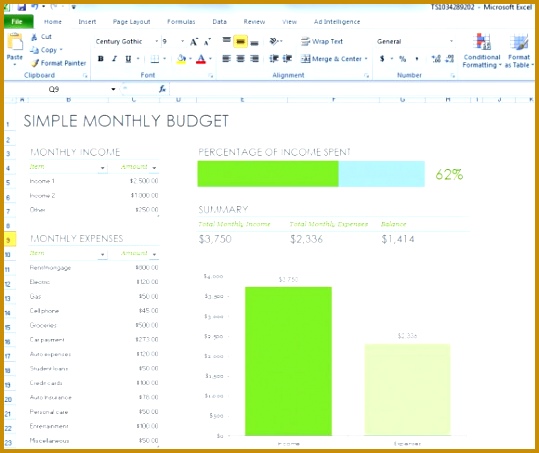Viewport: 539px width, 453px height.
Task: Open the income Item filter dropdown
Action: point(102,168)
